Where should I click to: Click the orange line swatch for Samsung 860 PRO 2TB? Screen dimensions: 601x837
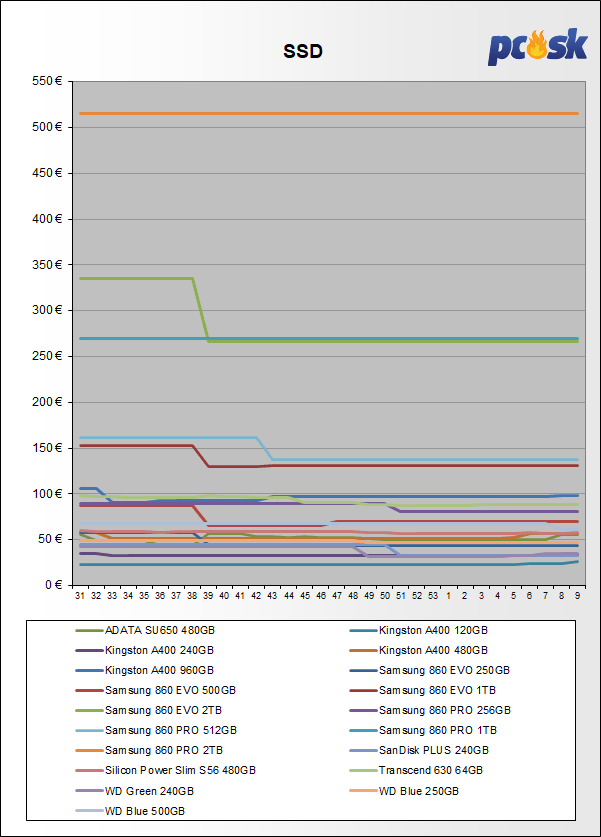[x=89, y=751]
